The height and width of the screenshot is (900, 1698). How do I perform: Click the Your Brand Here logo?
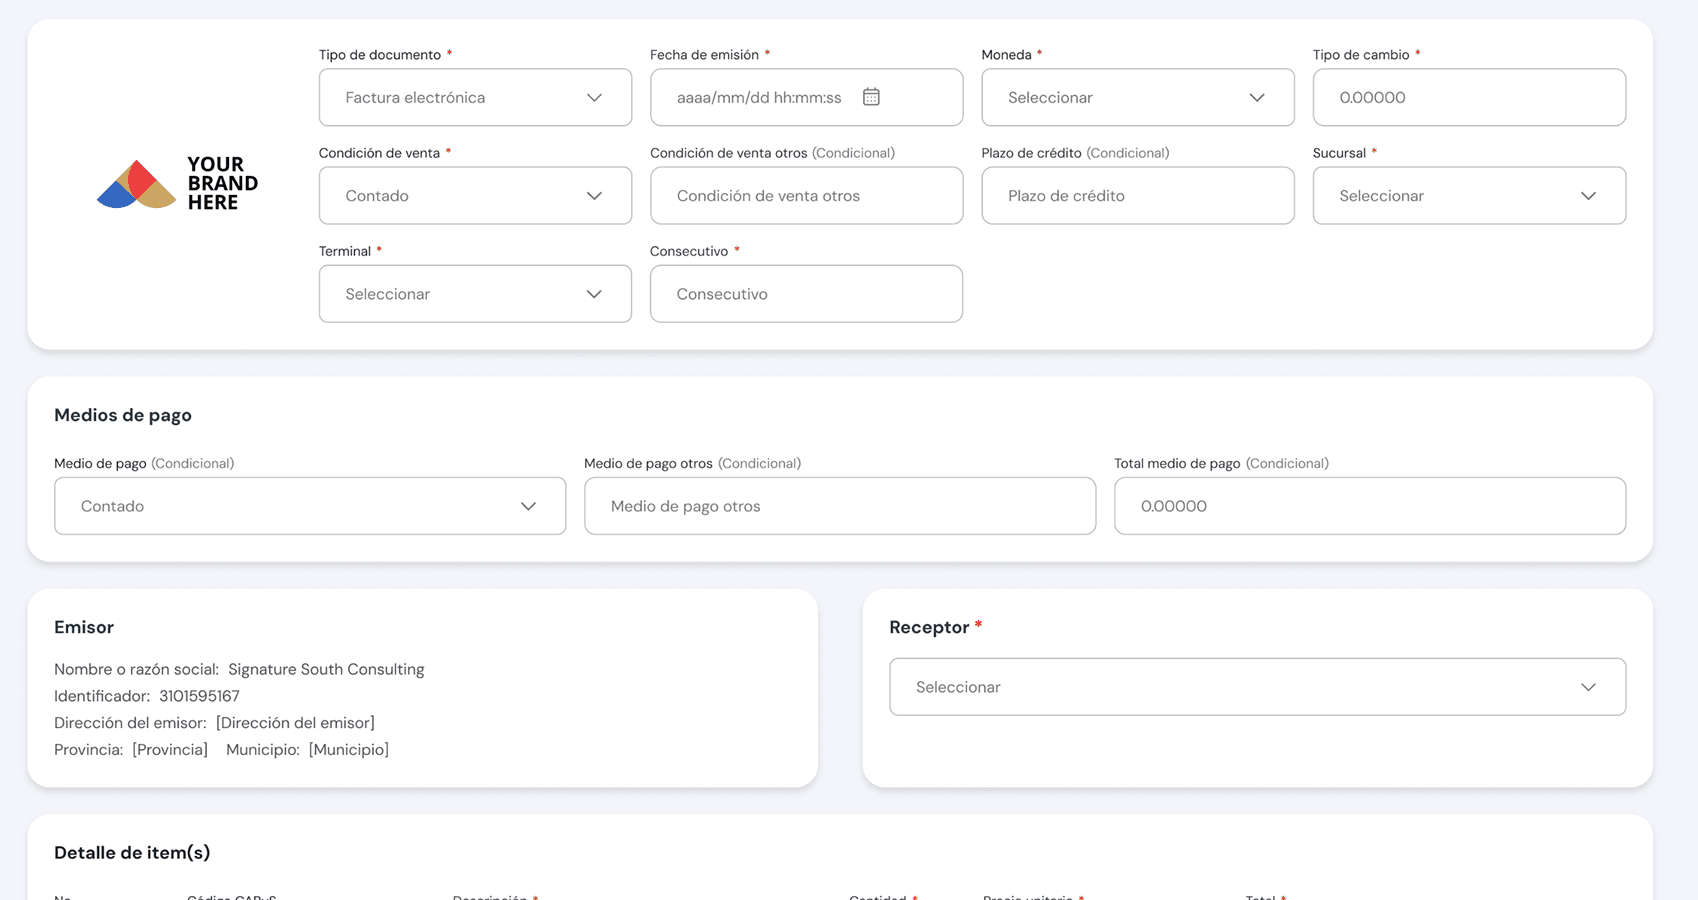tap(177, 184)
